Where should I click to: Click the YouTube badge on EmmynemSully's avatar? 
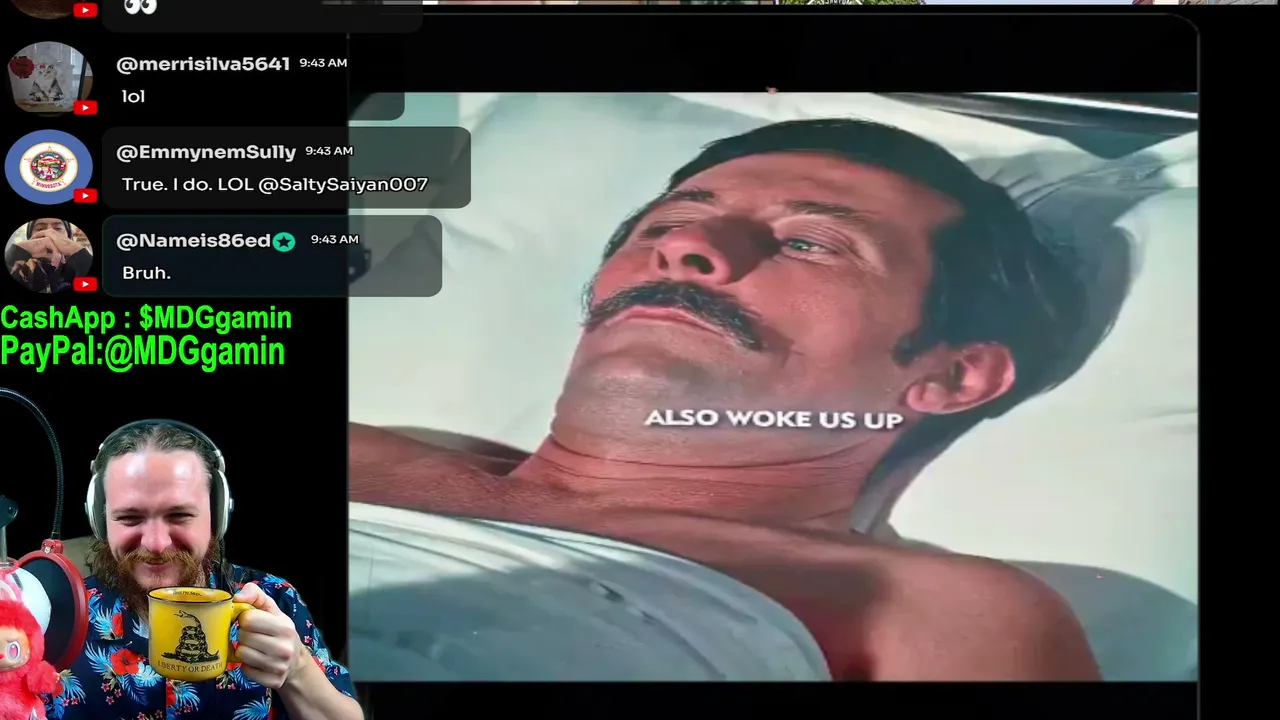(x=85, y=196)
